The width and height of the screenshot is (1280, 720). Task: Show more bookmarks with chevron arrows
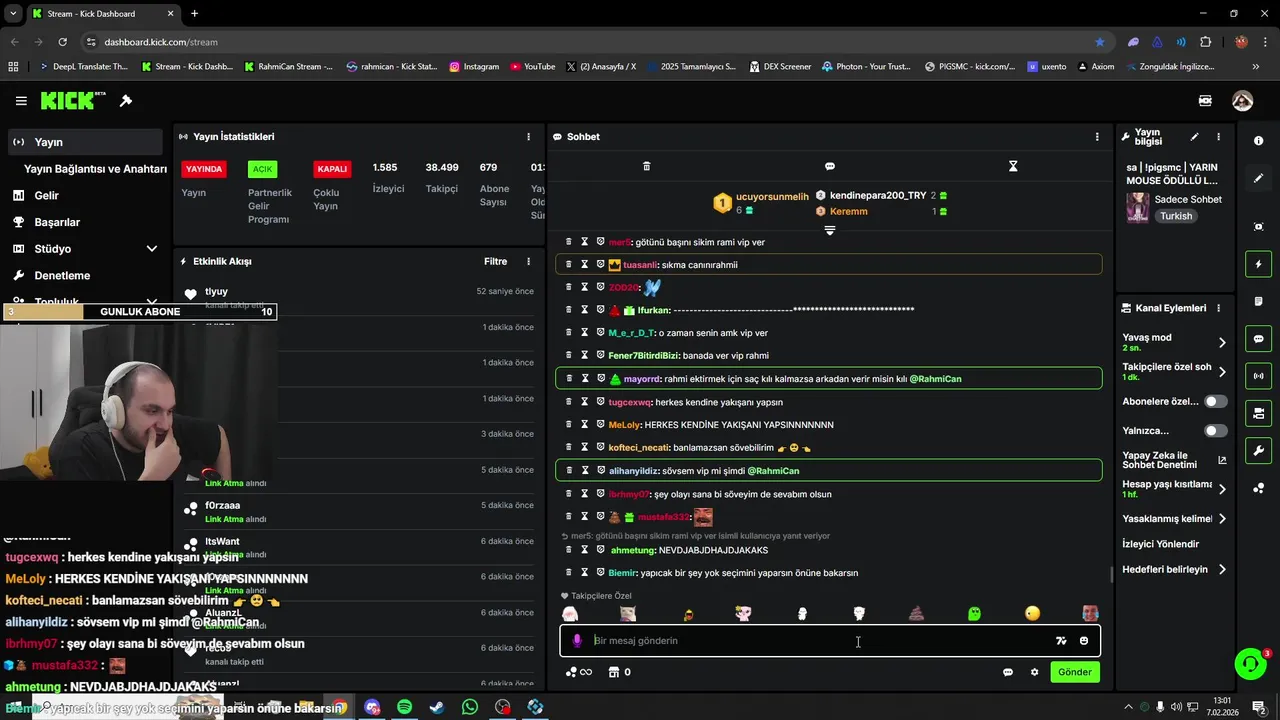tap(1256, 67)
